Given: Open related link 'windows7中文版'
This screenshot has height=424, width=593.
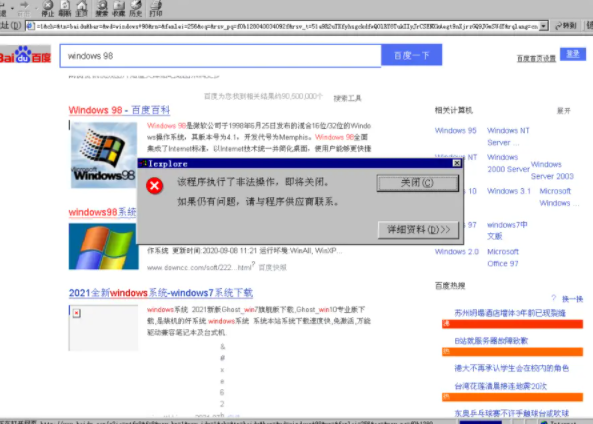Looking at the screenshot, I should (507, 230).
